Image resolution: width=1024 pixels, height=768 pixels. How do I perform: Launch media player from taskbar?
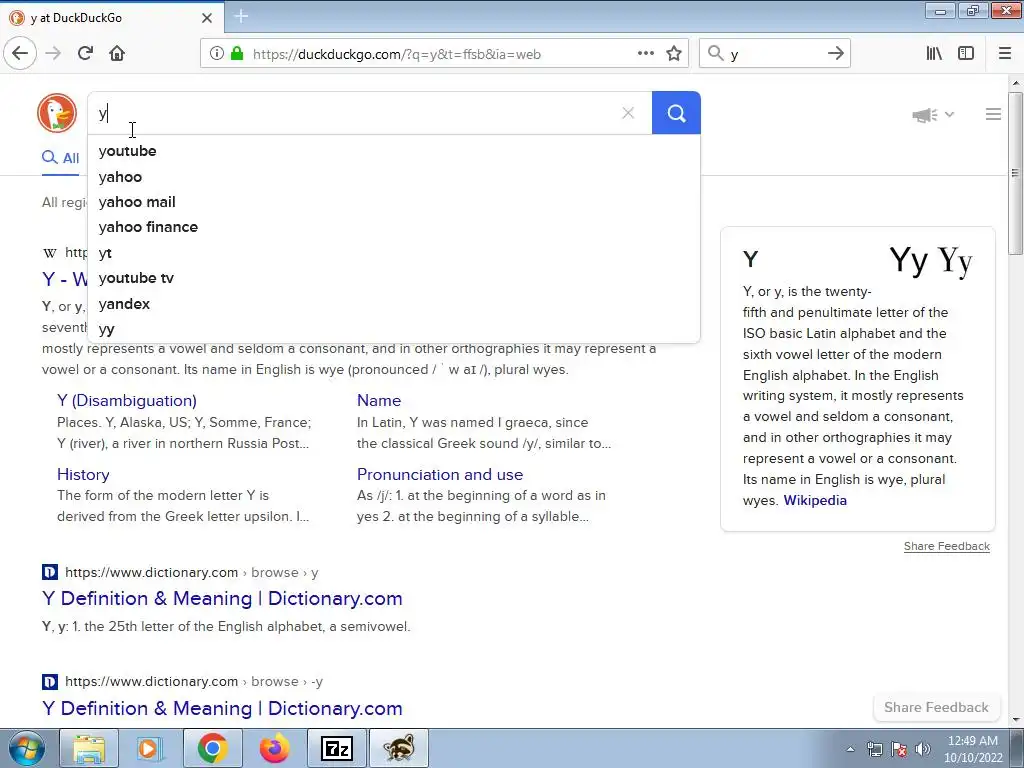150,748
